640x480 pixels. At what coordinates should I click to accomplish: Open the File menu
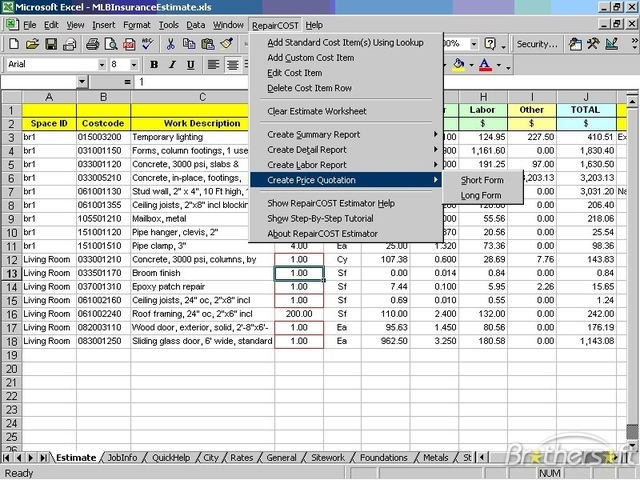(x=30, y=25)
